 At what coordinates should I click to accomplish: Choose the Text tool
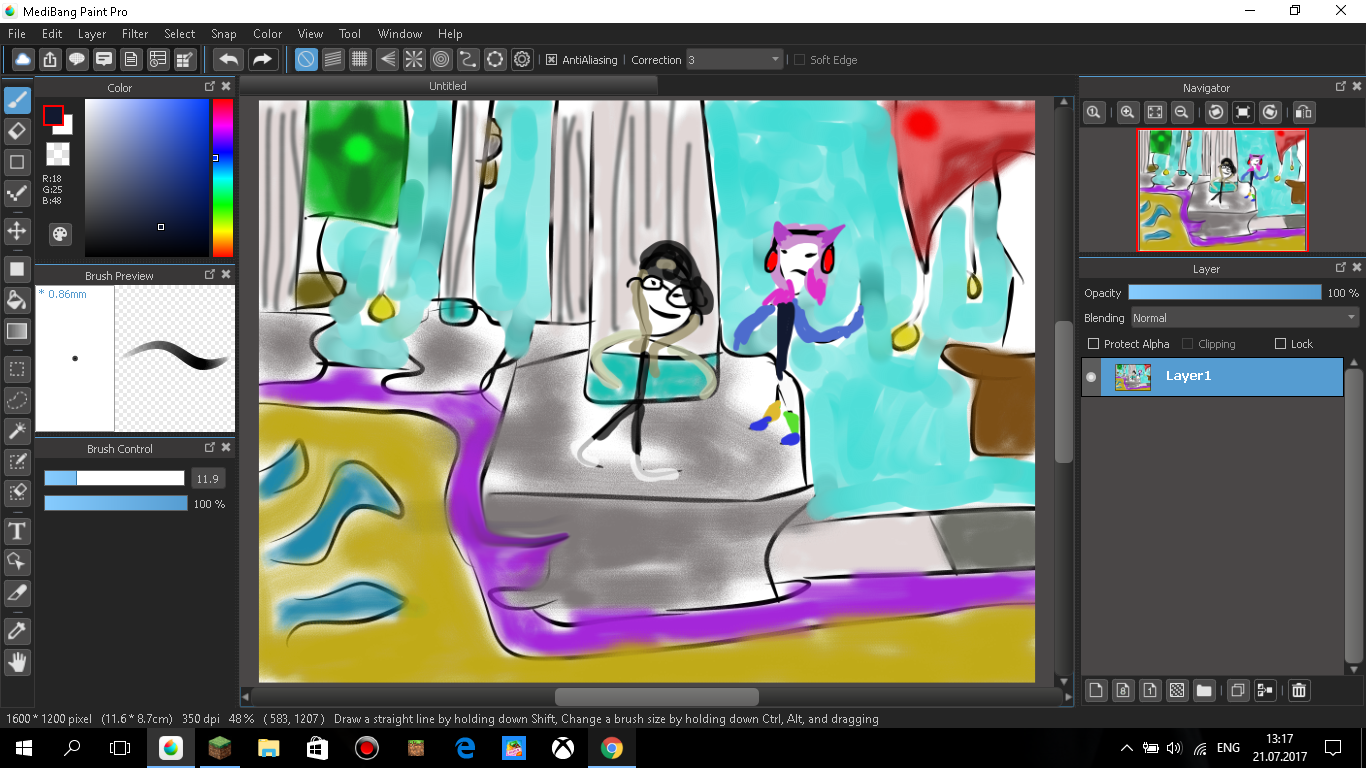pos(17,530)
